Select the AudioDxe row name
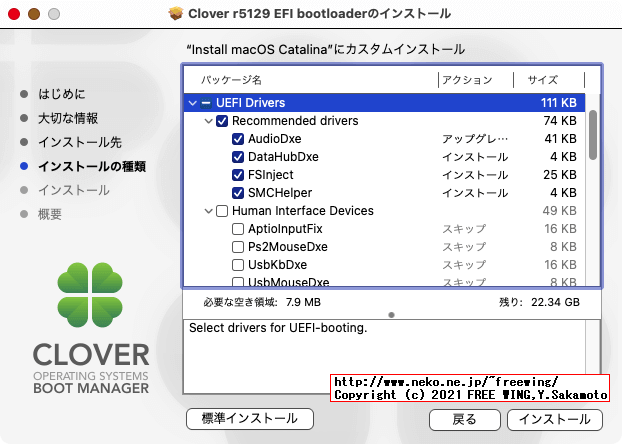This screenshot has width=622, height=444. pyautogui.click(x=275, y=139)
